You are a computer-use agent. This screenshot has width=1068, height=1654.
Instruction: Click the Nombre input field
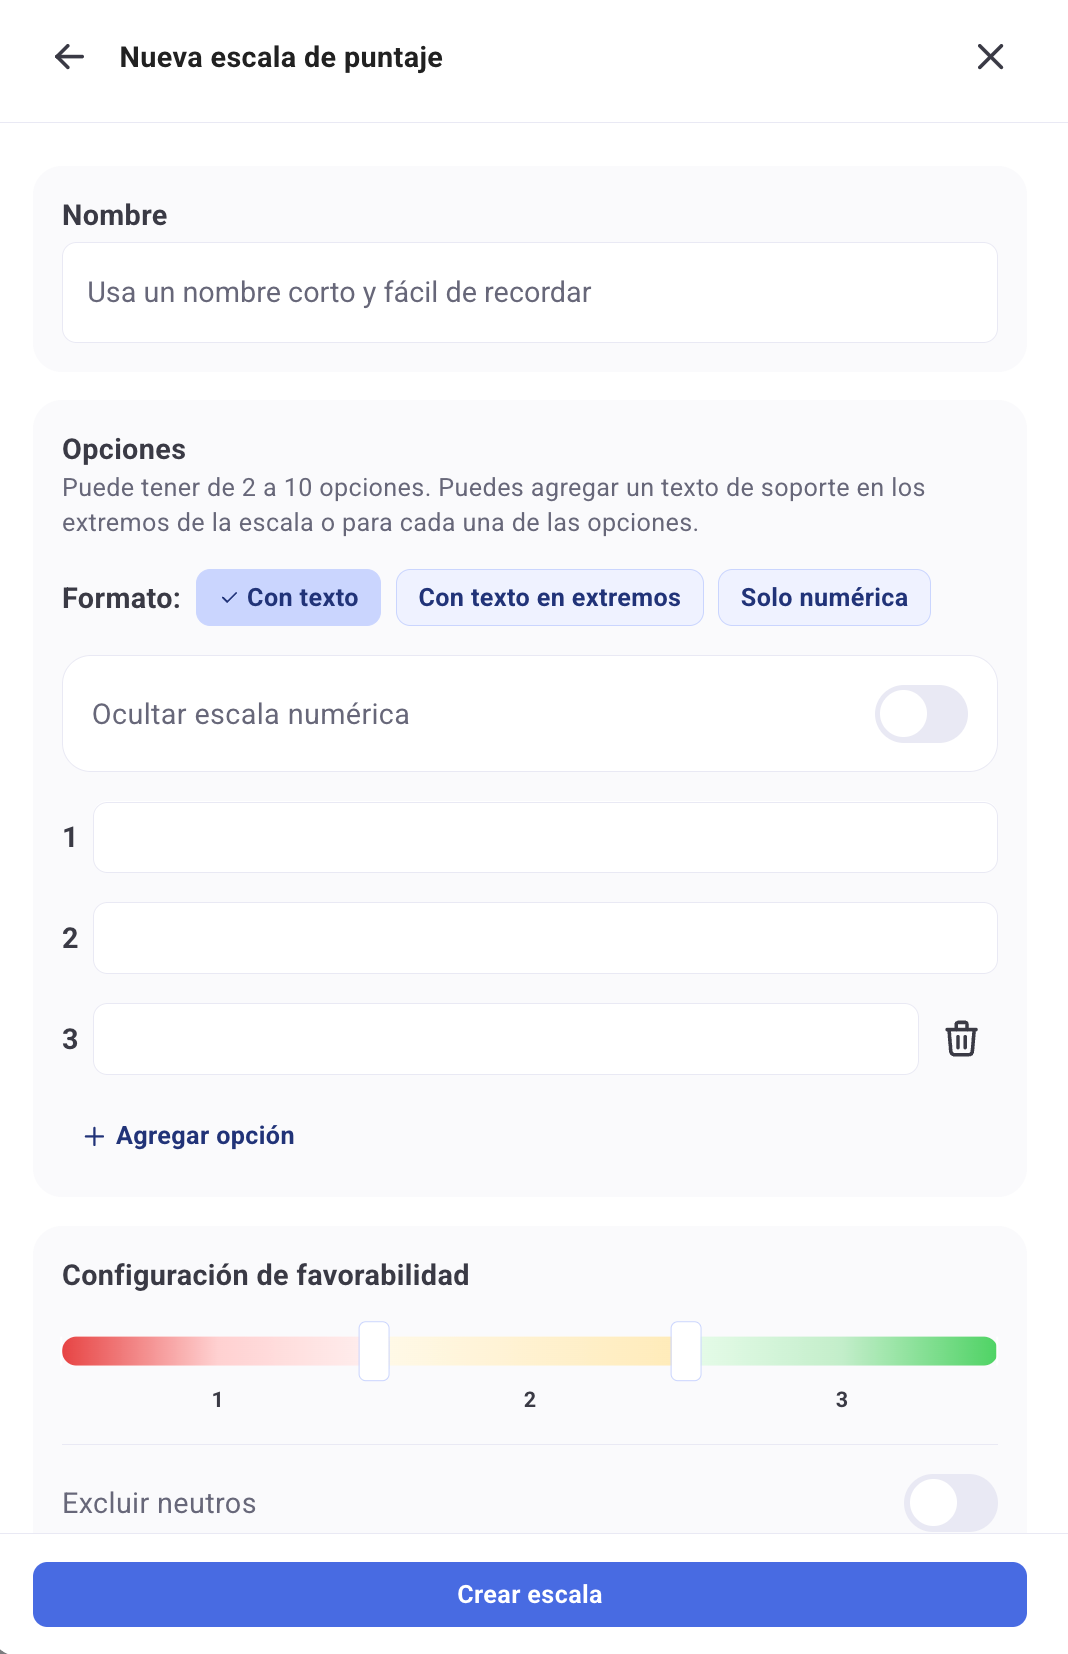pyautogui.click(x=529, y=293)
